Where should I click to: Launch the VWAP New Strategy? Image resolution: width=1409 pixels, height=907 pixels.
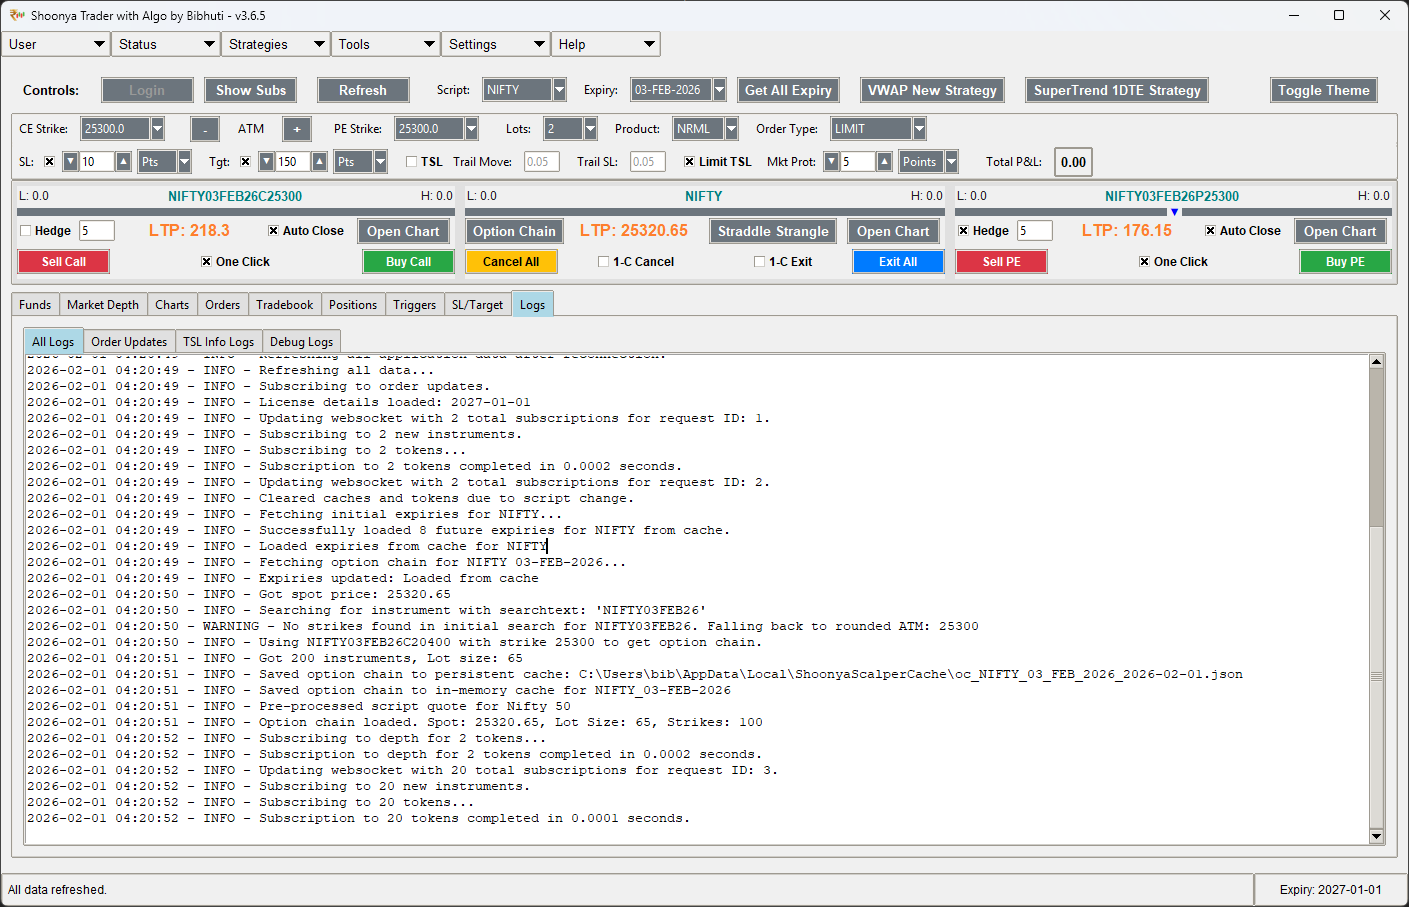[932, 89]
